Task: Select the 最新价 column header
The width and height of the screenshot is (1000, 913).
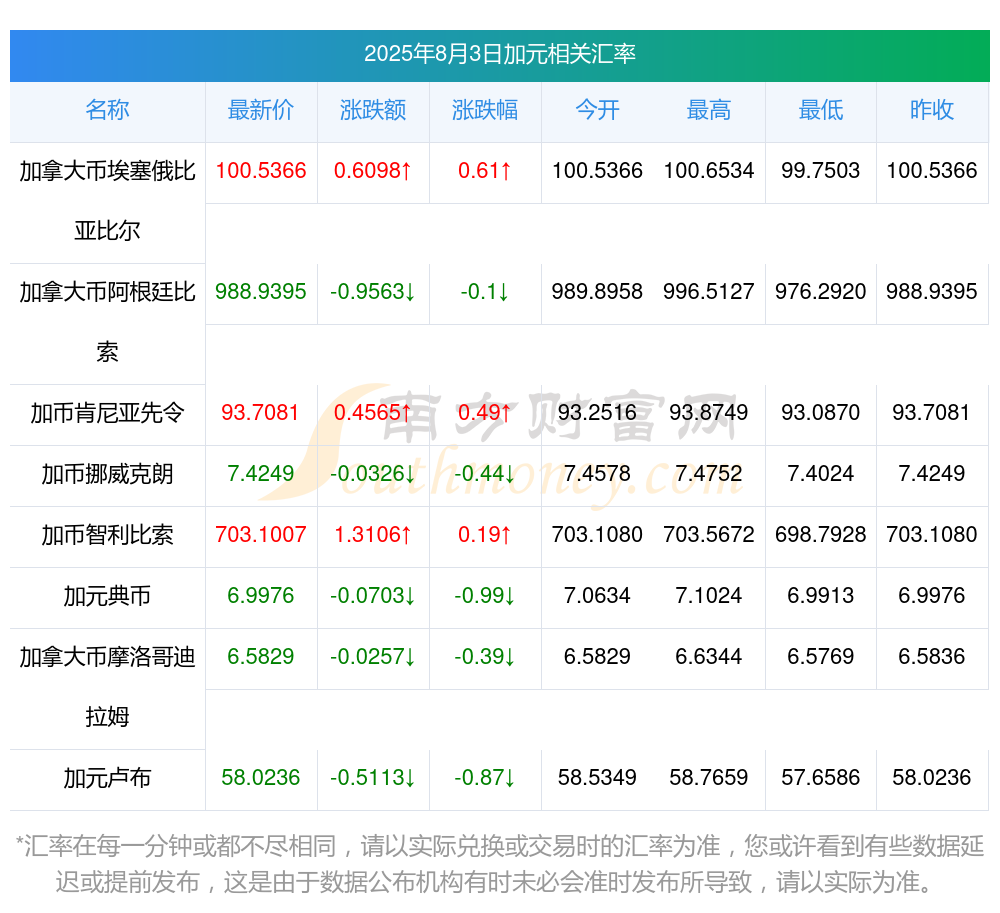Action: (x=261, y=110)
